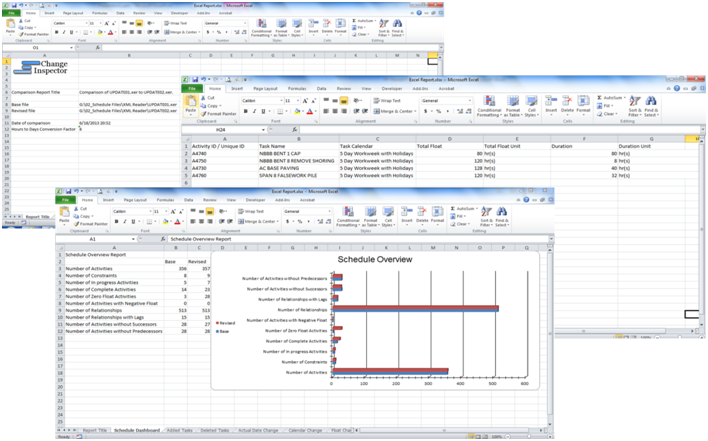Switch to Deleted Tasks sheet tab
708x441 pixels.
[x=214, y=430]
